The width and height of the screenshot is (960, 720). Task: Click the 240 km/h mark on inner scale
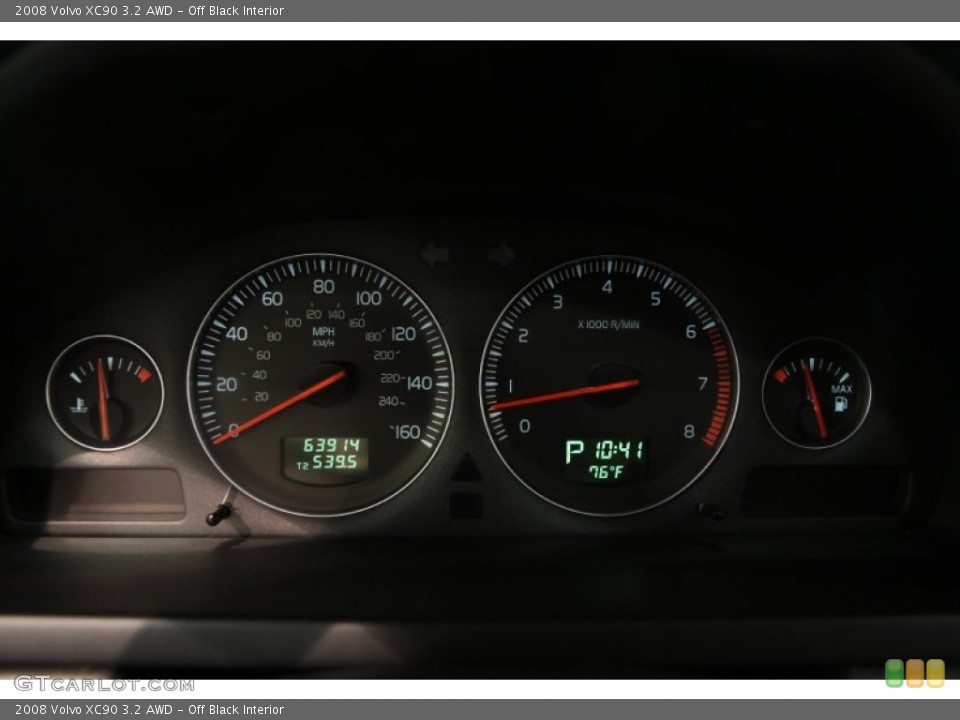(391, 402)
